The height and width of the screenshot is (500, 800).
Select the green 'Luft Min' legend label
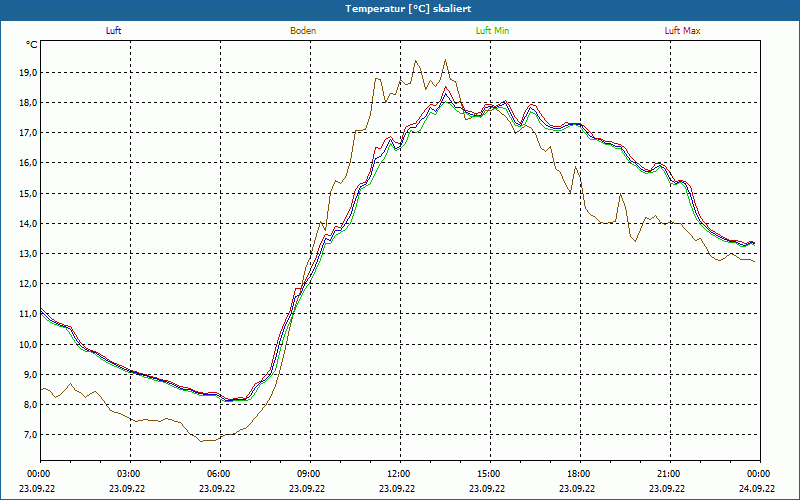tap(492, 31)
